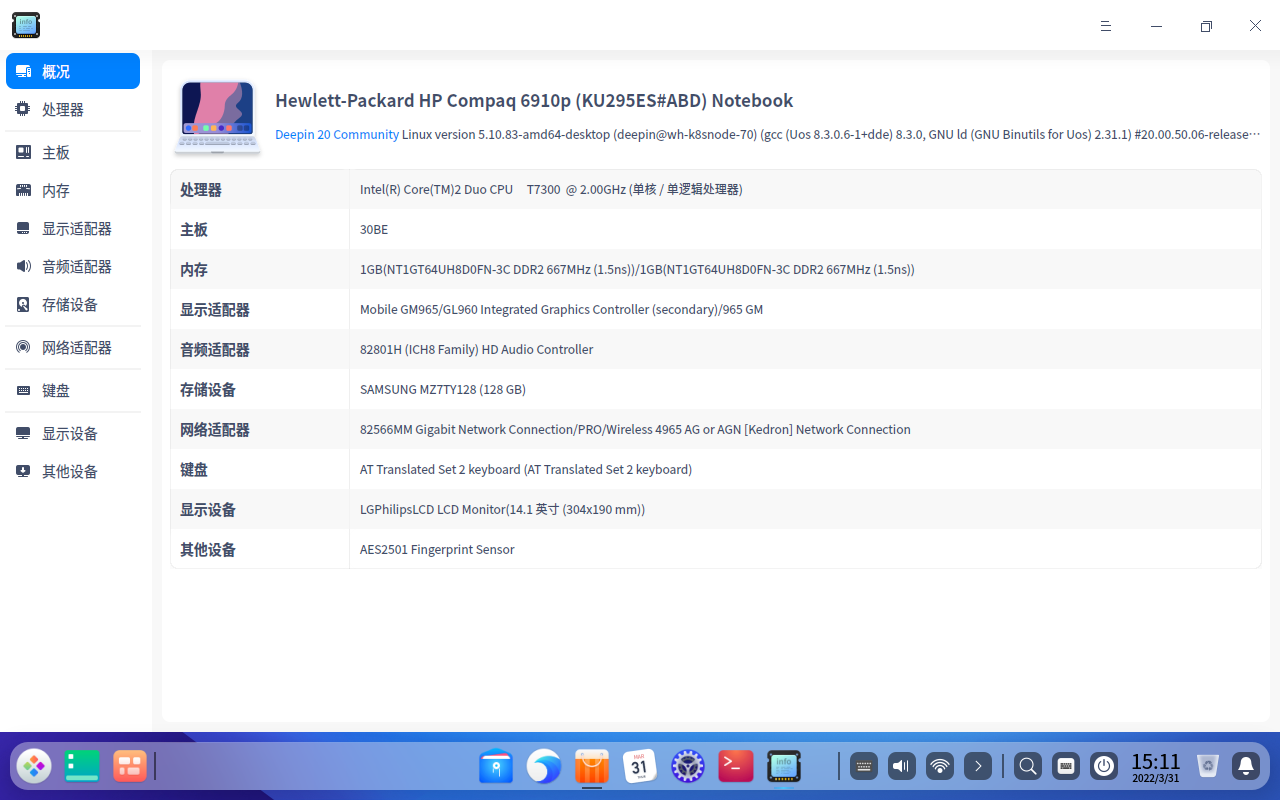Click the 显示适配器 row label in the table
This screenshot has height=800, width=1280.
click(215, 309)
